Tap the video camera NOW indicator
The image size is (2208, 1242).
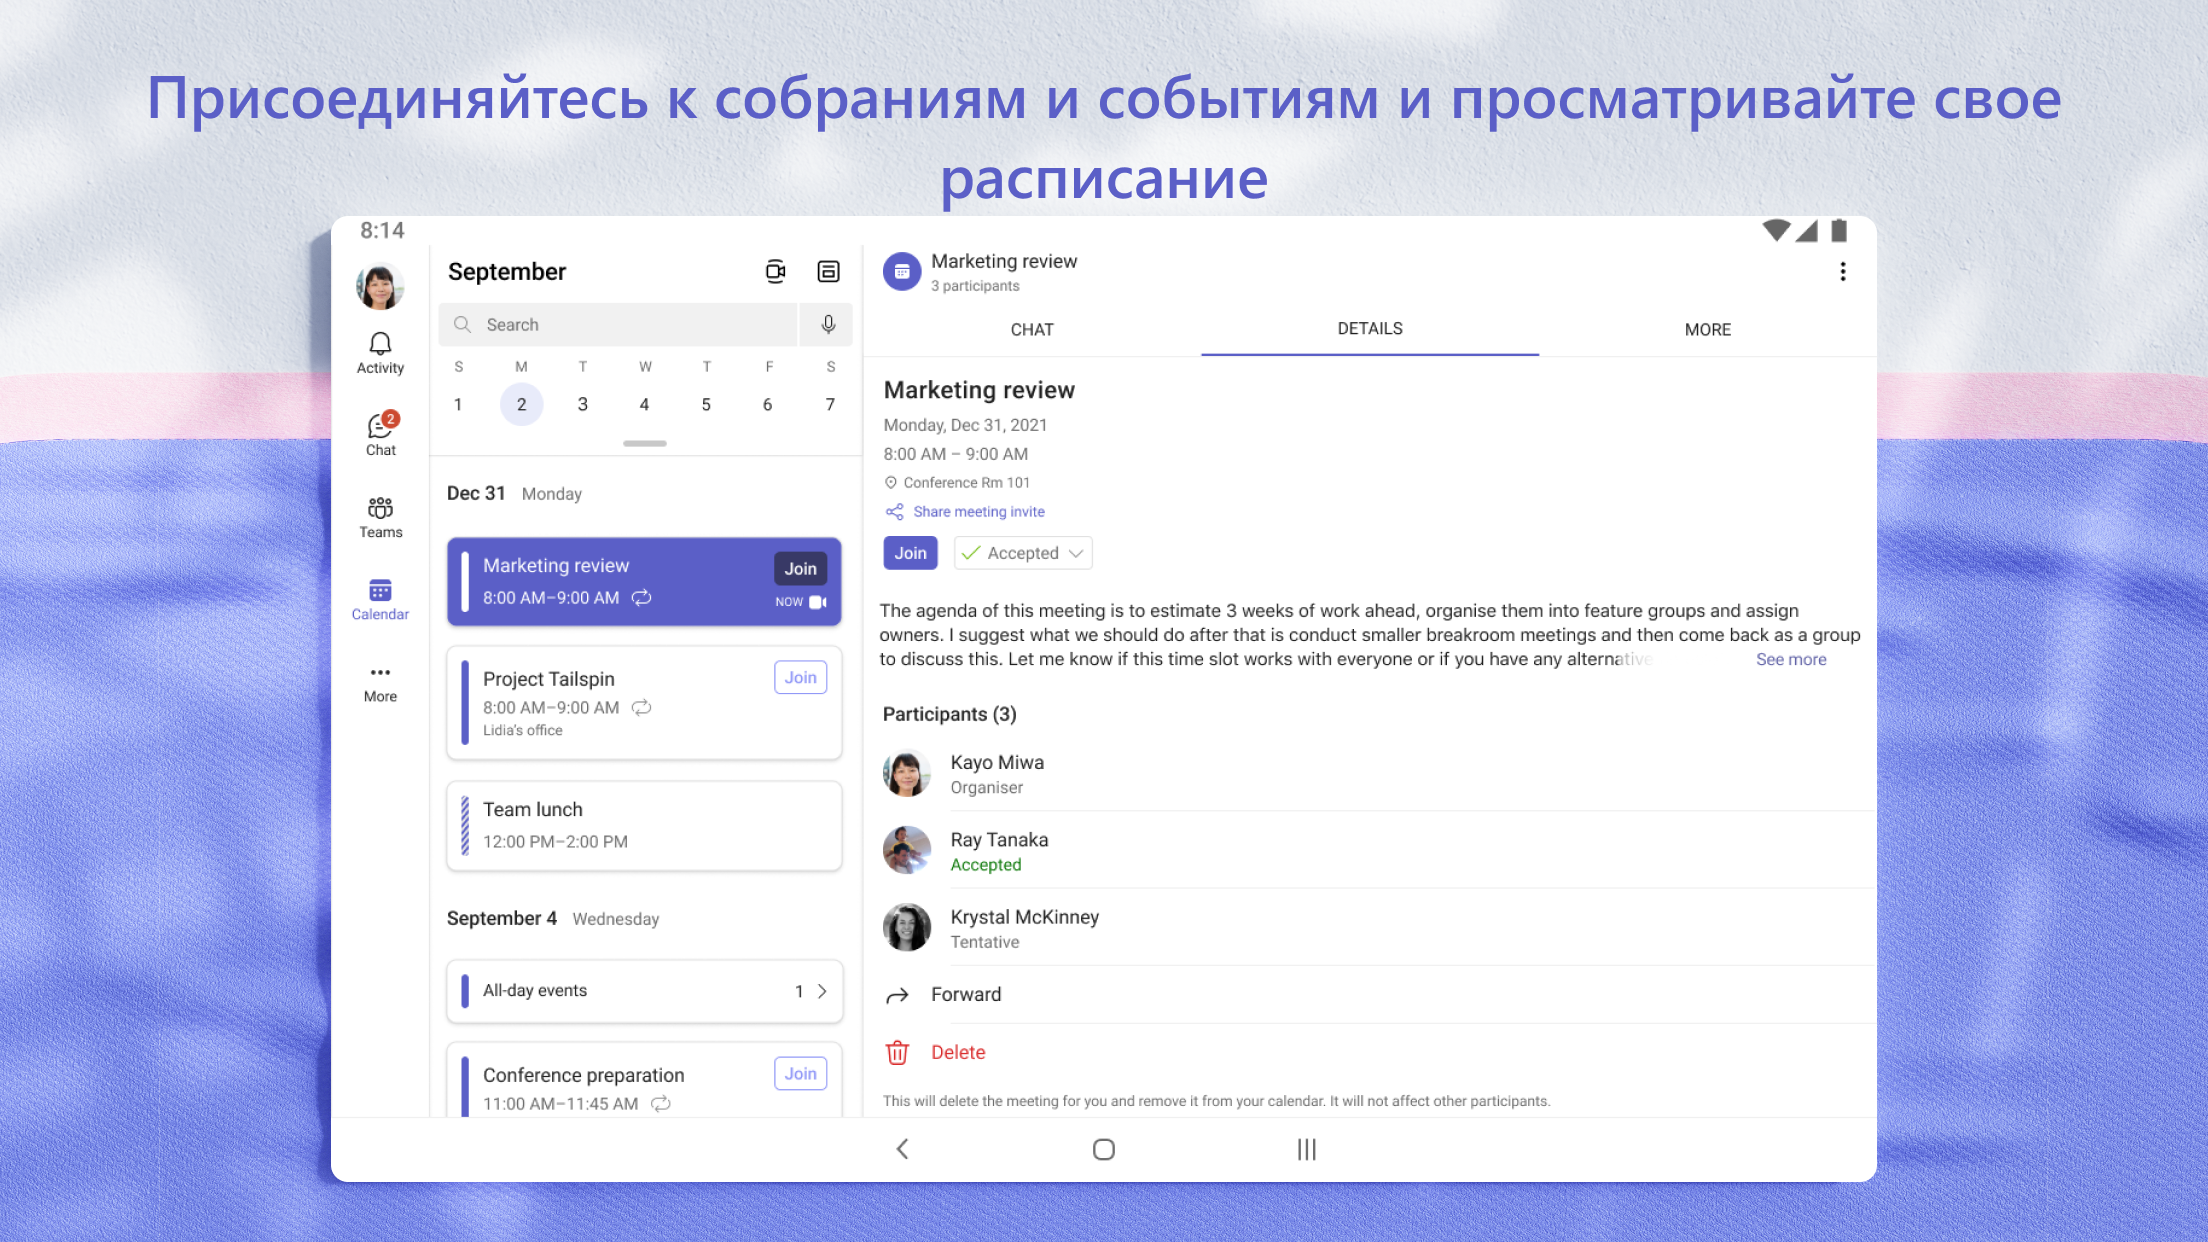click(x=818, y=602)
